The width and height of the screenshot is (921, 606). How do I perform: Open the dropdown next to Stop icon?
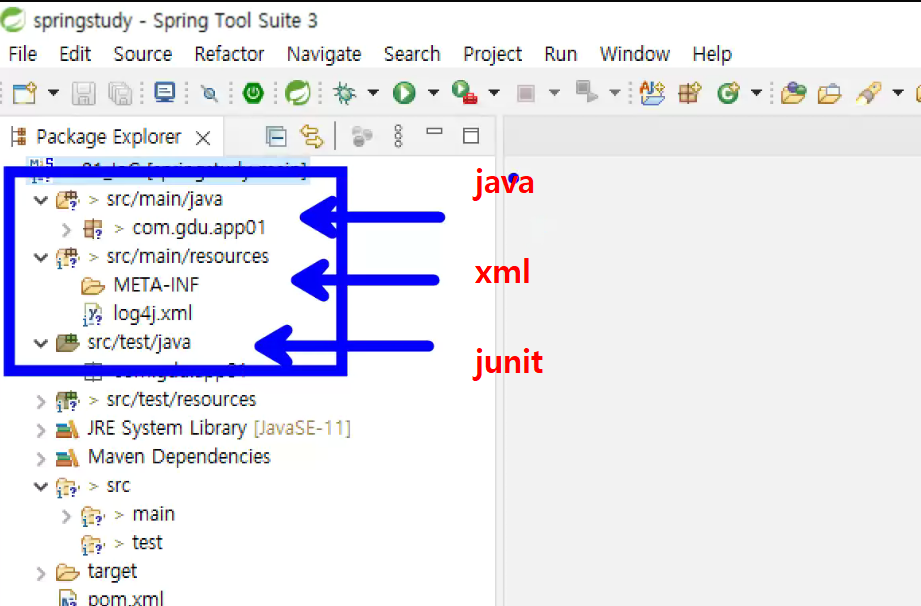(554, 93)
